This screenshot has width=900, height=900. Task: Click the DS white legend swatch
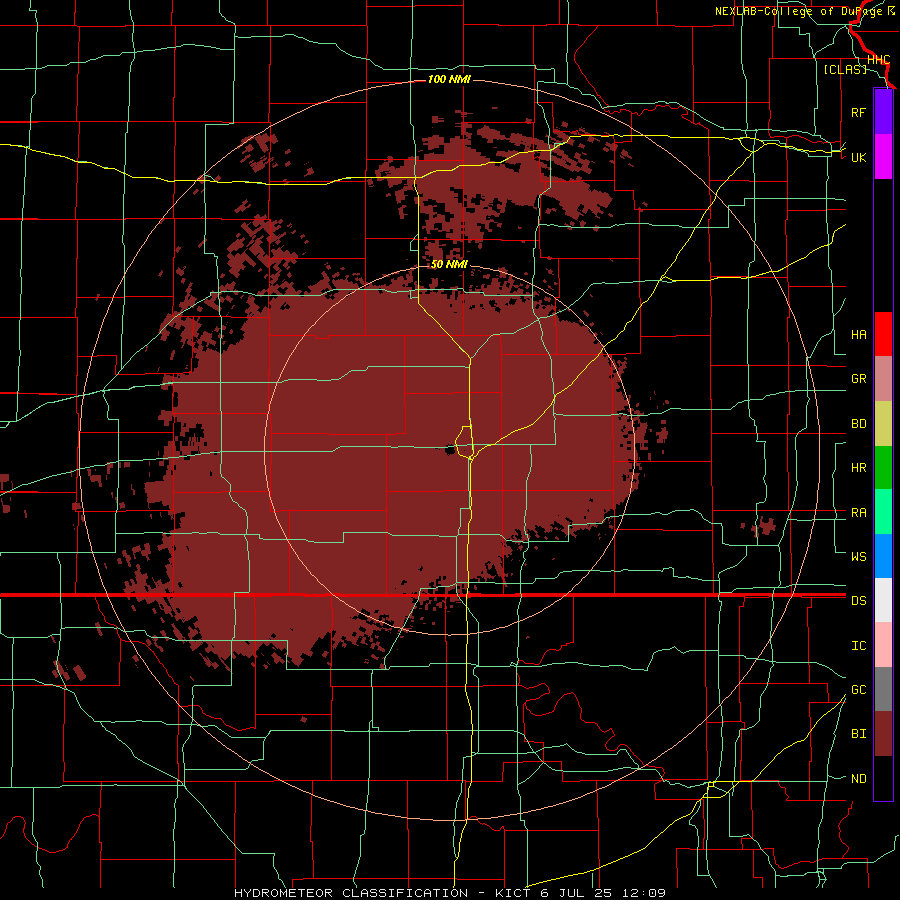tap(883, 600)
